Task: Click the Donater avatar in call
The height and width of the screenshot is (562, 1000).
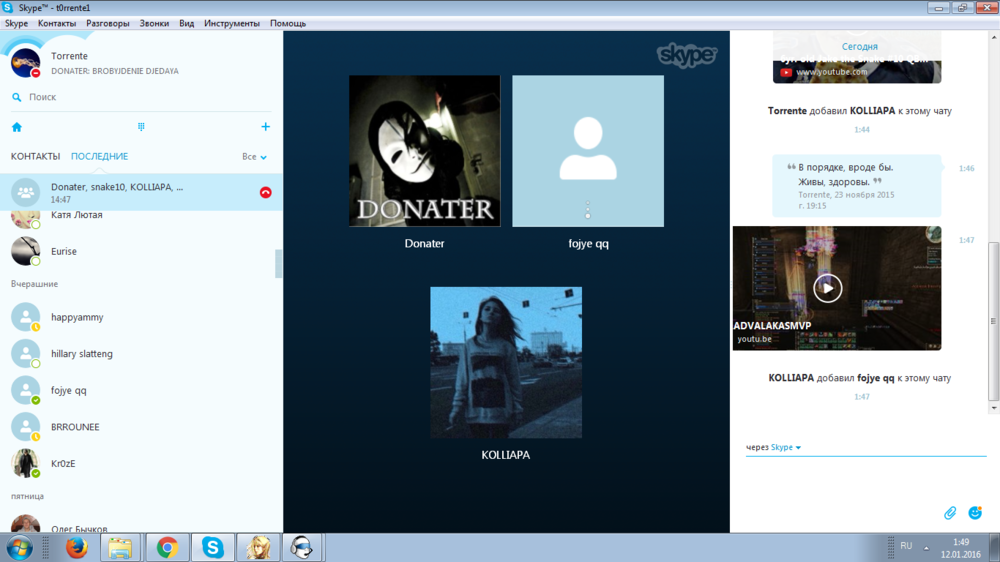Action: point(424,151)
